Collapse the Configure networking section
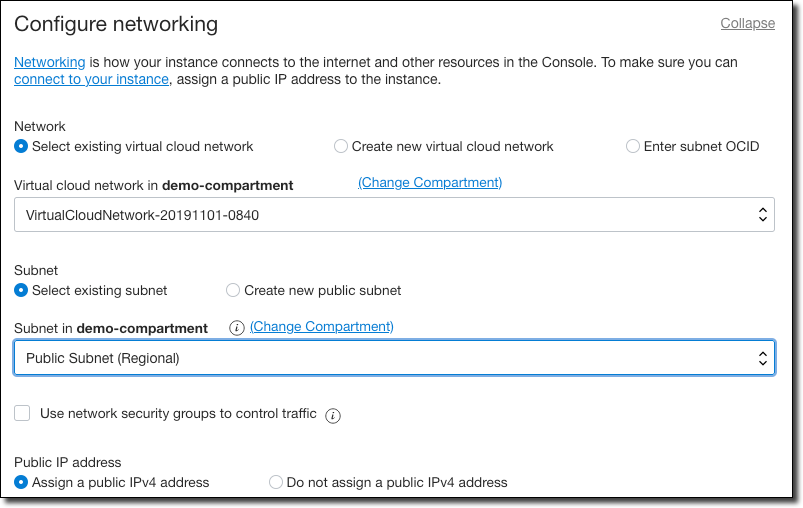Viewport: 803px width, 508px height. (x=747, y=23)
